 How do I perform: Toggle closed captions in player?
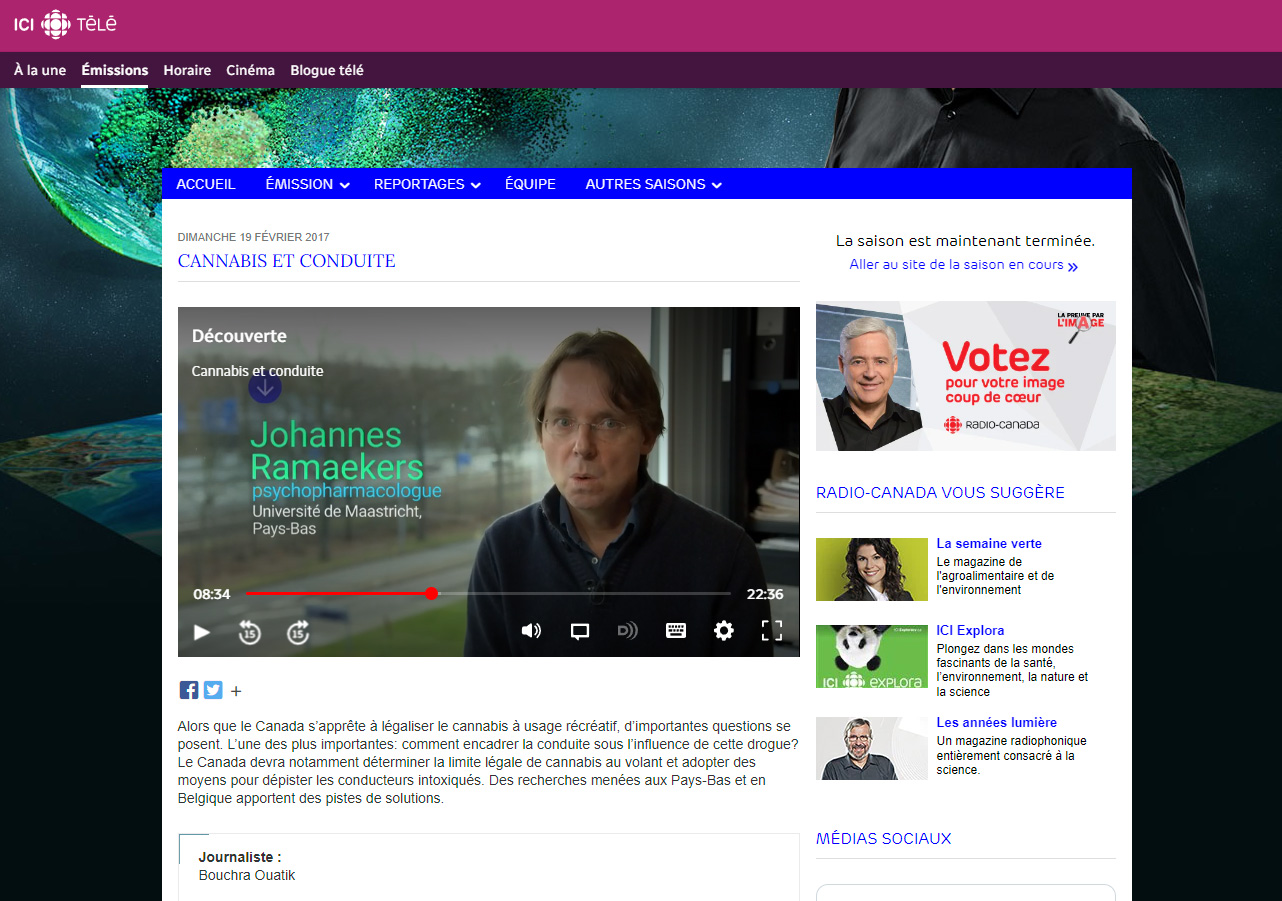(x=579, y=631)
